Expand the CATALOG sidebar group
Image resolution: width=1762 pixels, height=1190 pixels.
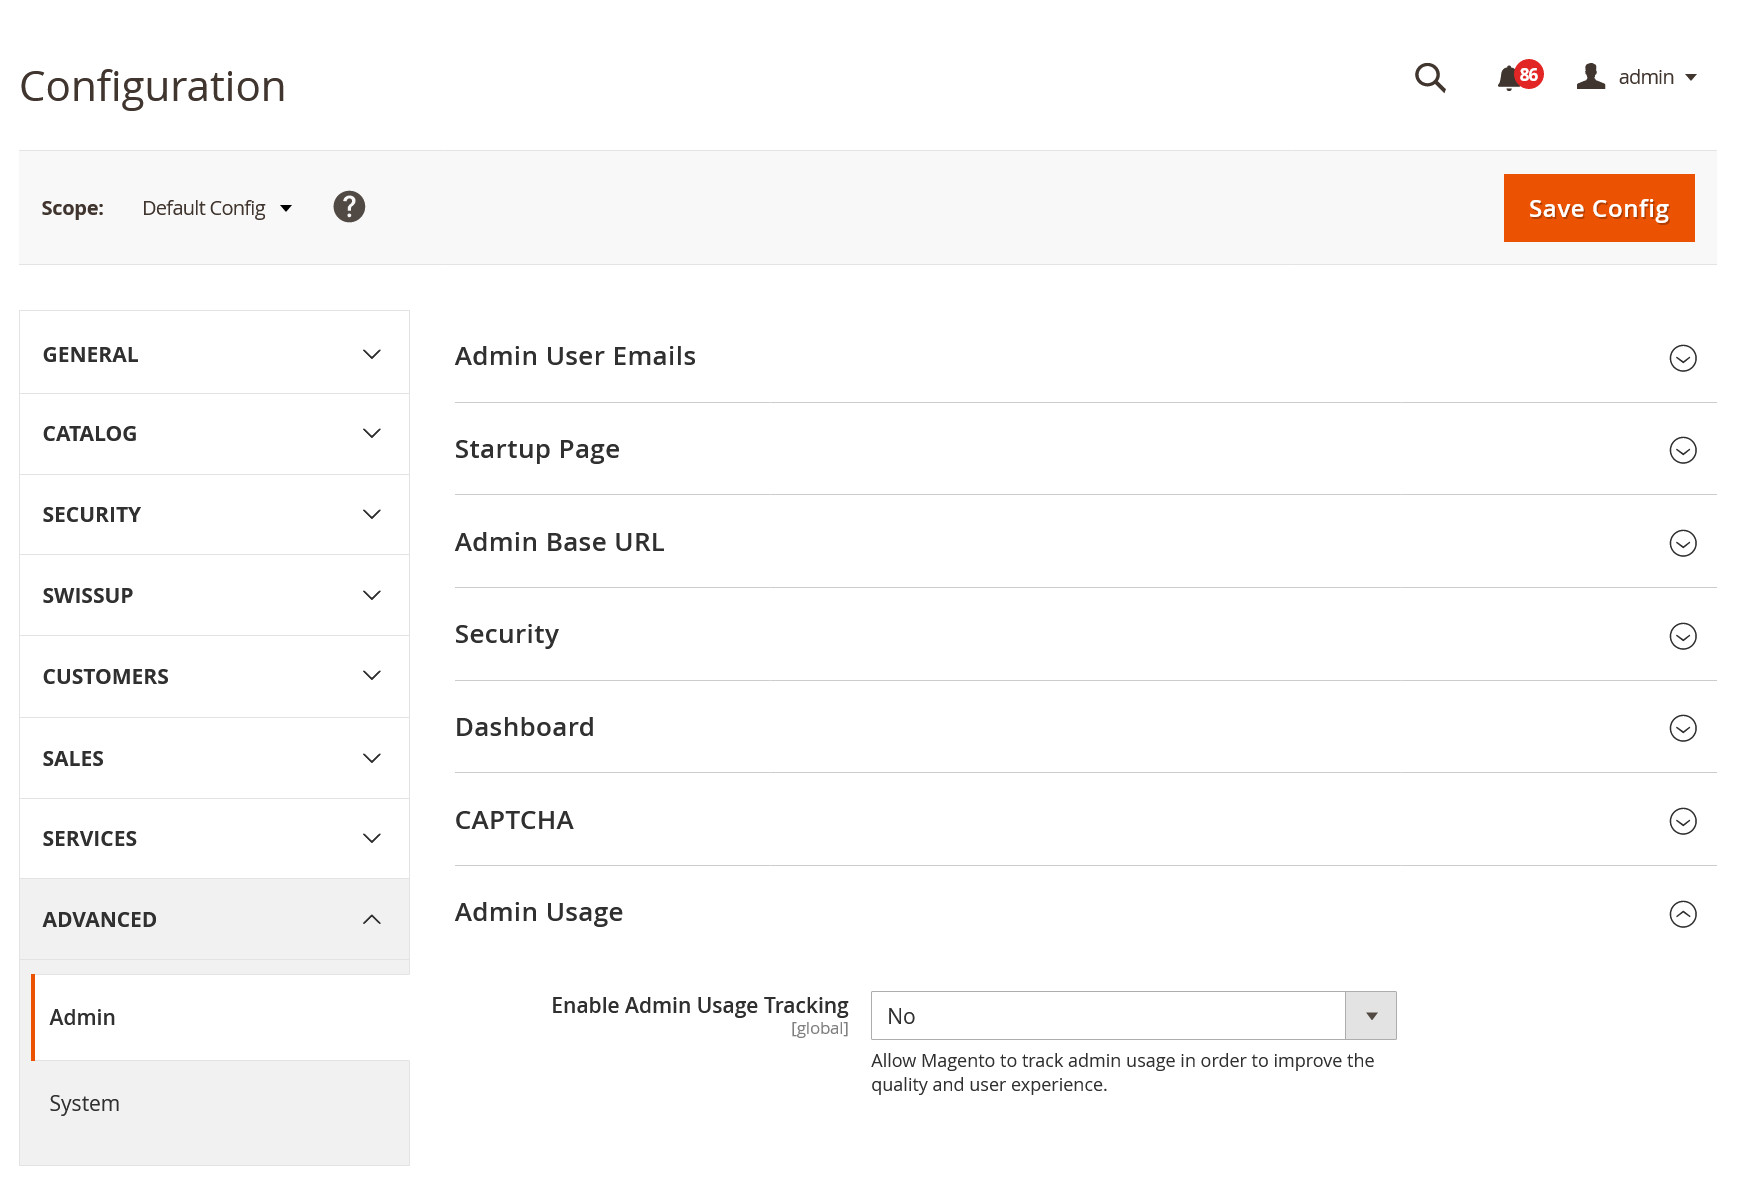pyautogui.click(x=214, y=433)
